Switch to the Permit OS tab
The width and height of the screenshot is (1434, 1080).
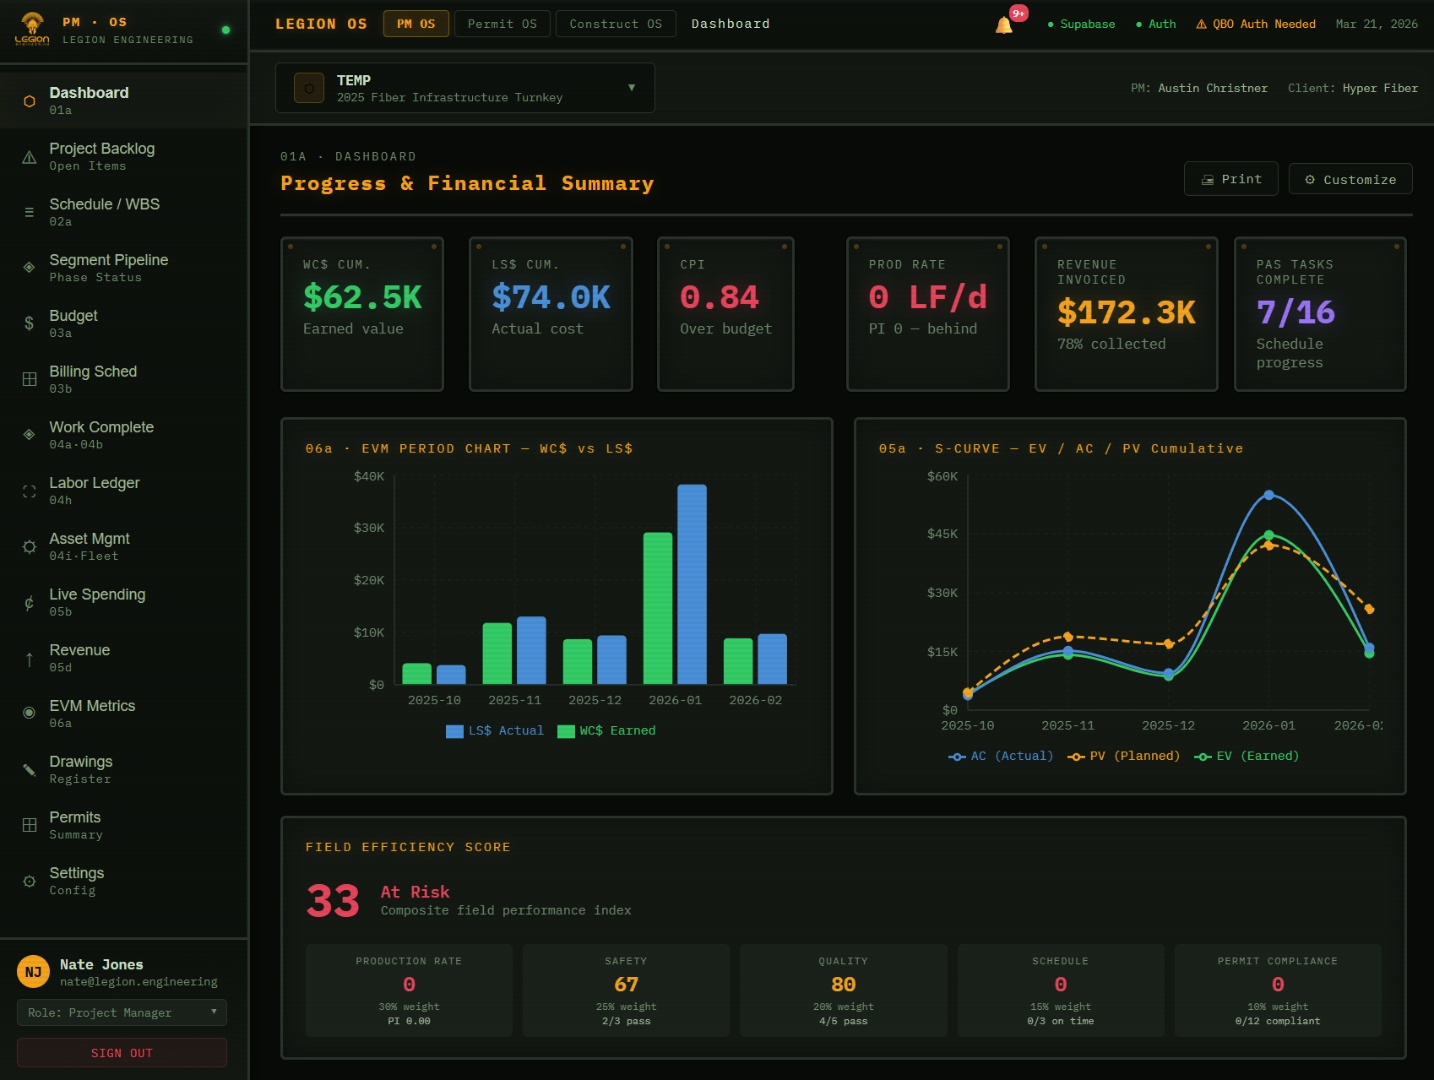pos(502,24)
